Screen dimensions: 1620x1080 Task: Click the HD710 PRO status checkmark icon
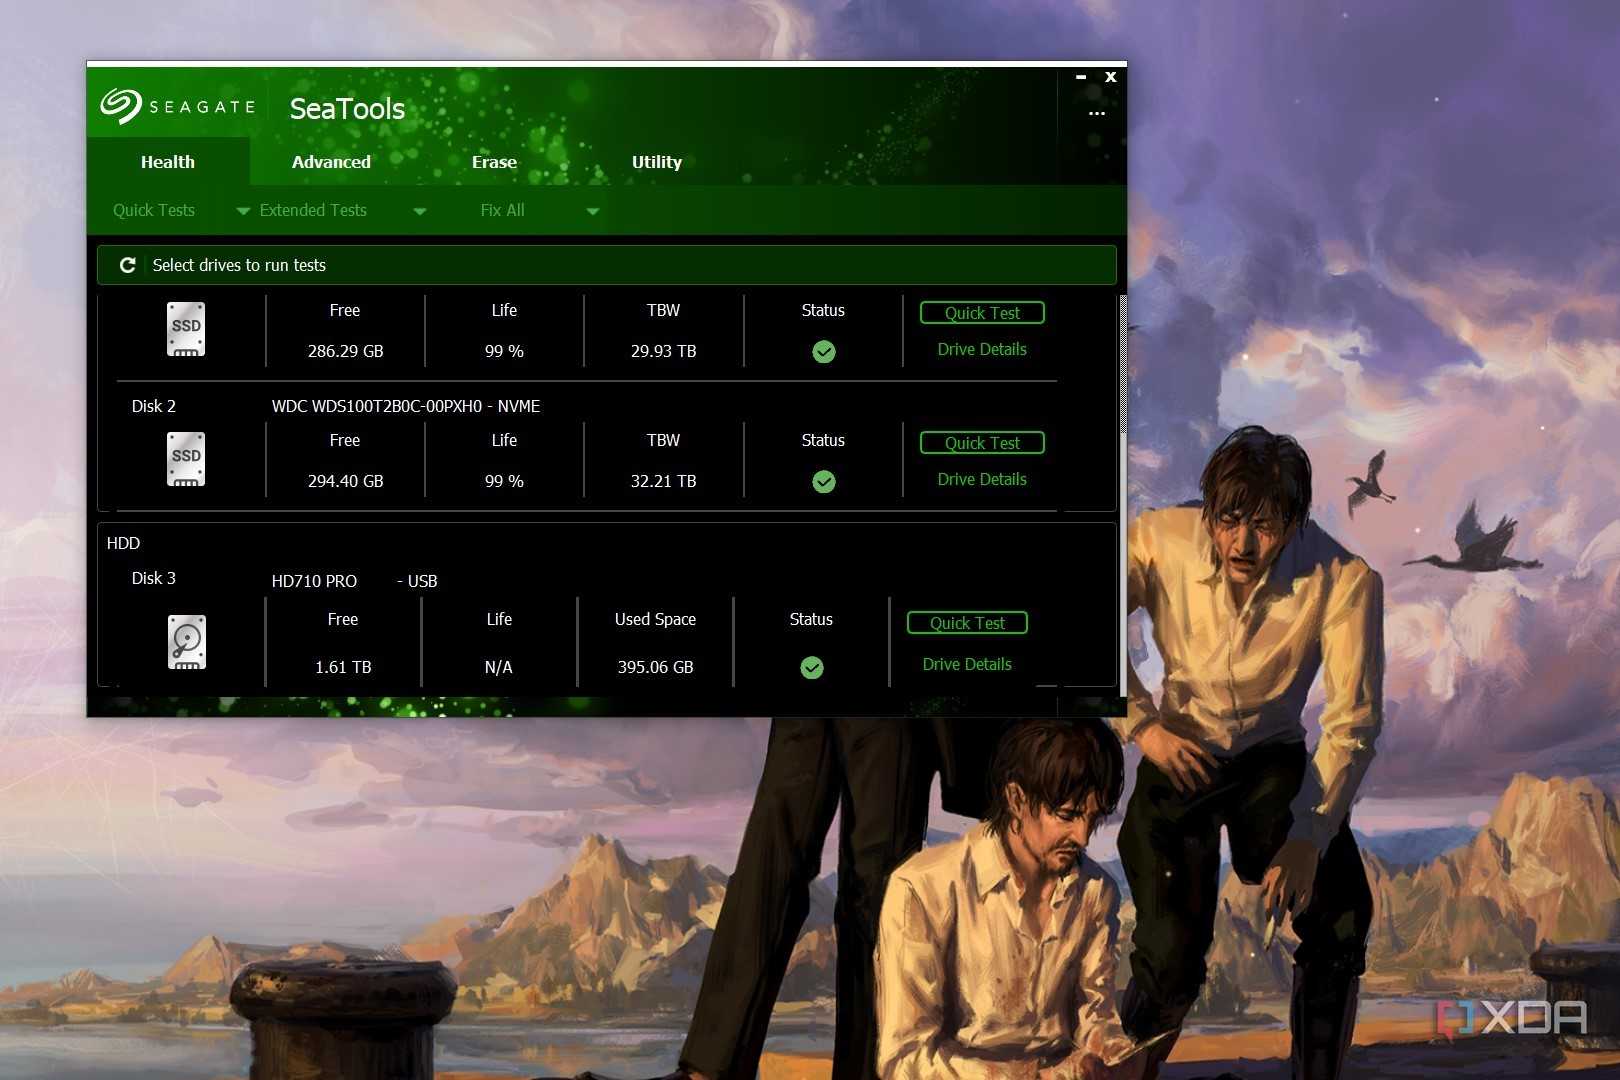(x=812, y=668)
